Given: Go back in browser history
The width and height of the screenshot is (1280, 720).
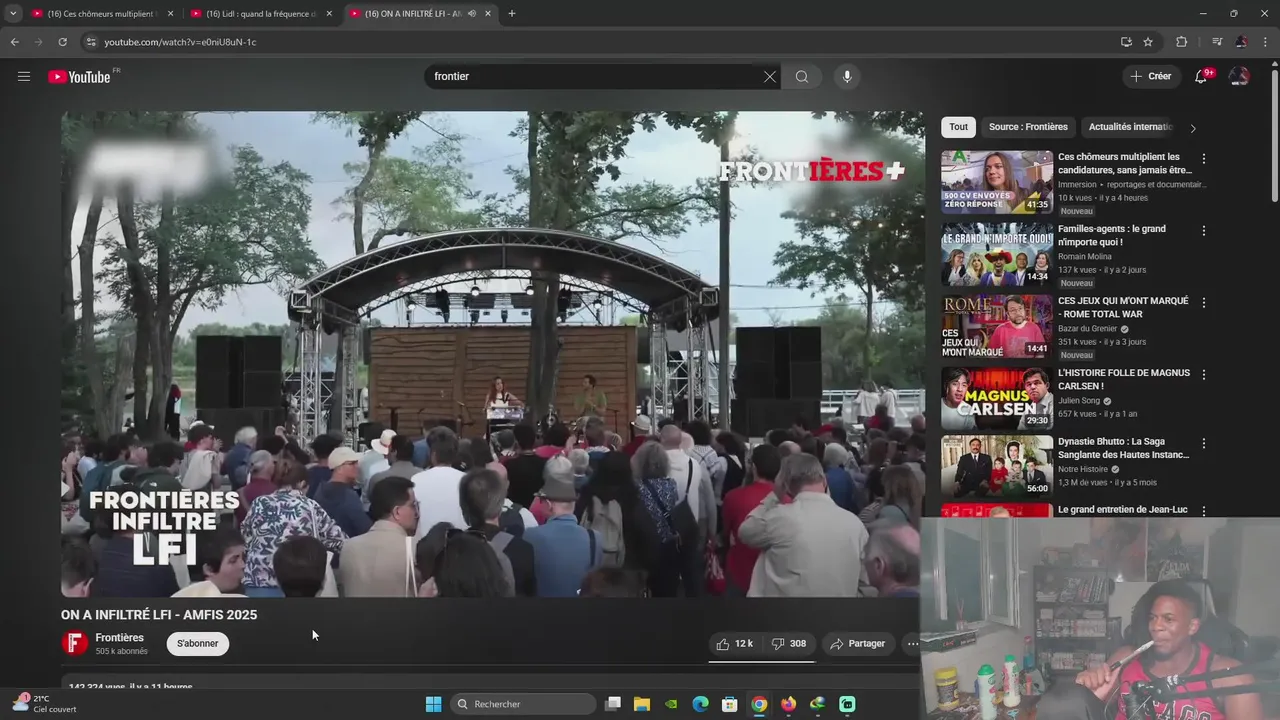Looking at the screenshot, I should coord(14,42).
